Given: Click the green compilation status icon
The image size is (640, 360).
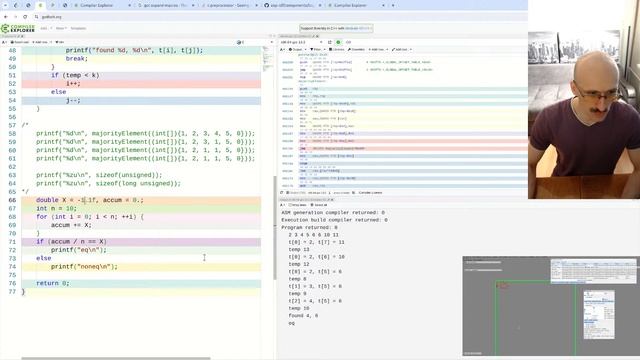Looking at the screenshot, I should [x=338, y=42].
